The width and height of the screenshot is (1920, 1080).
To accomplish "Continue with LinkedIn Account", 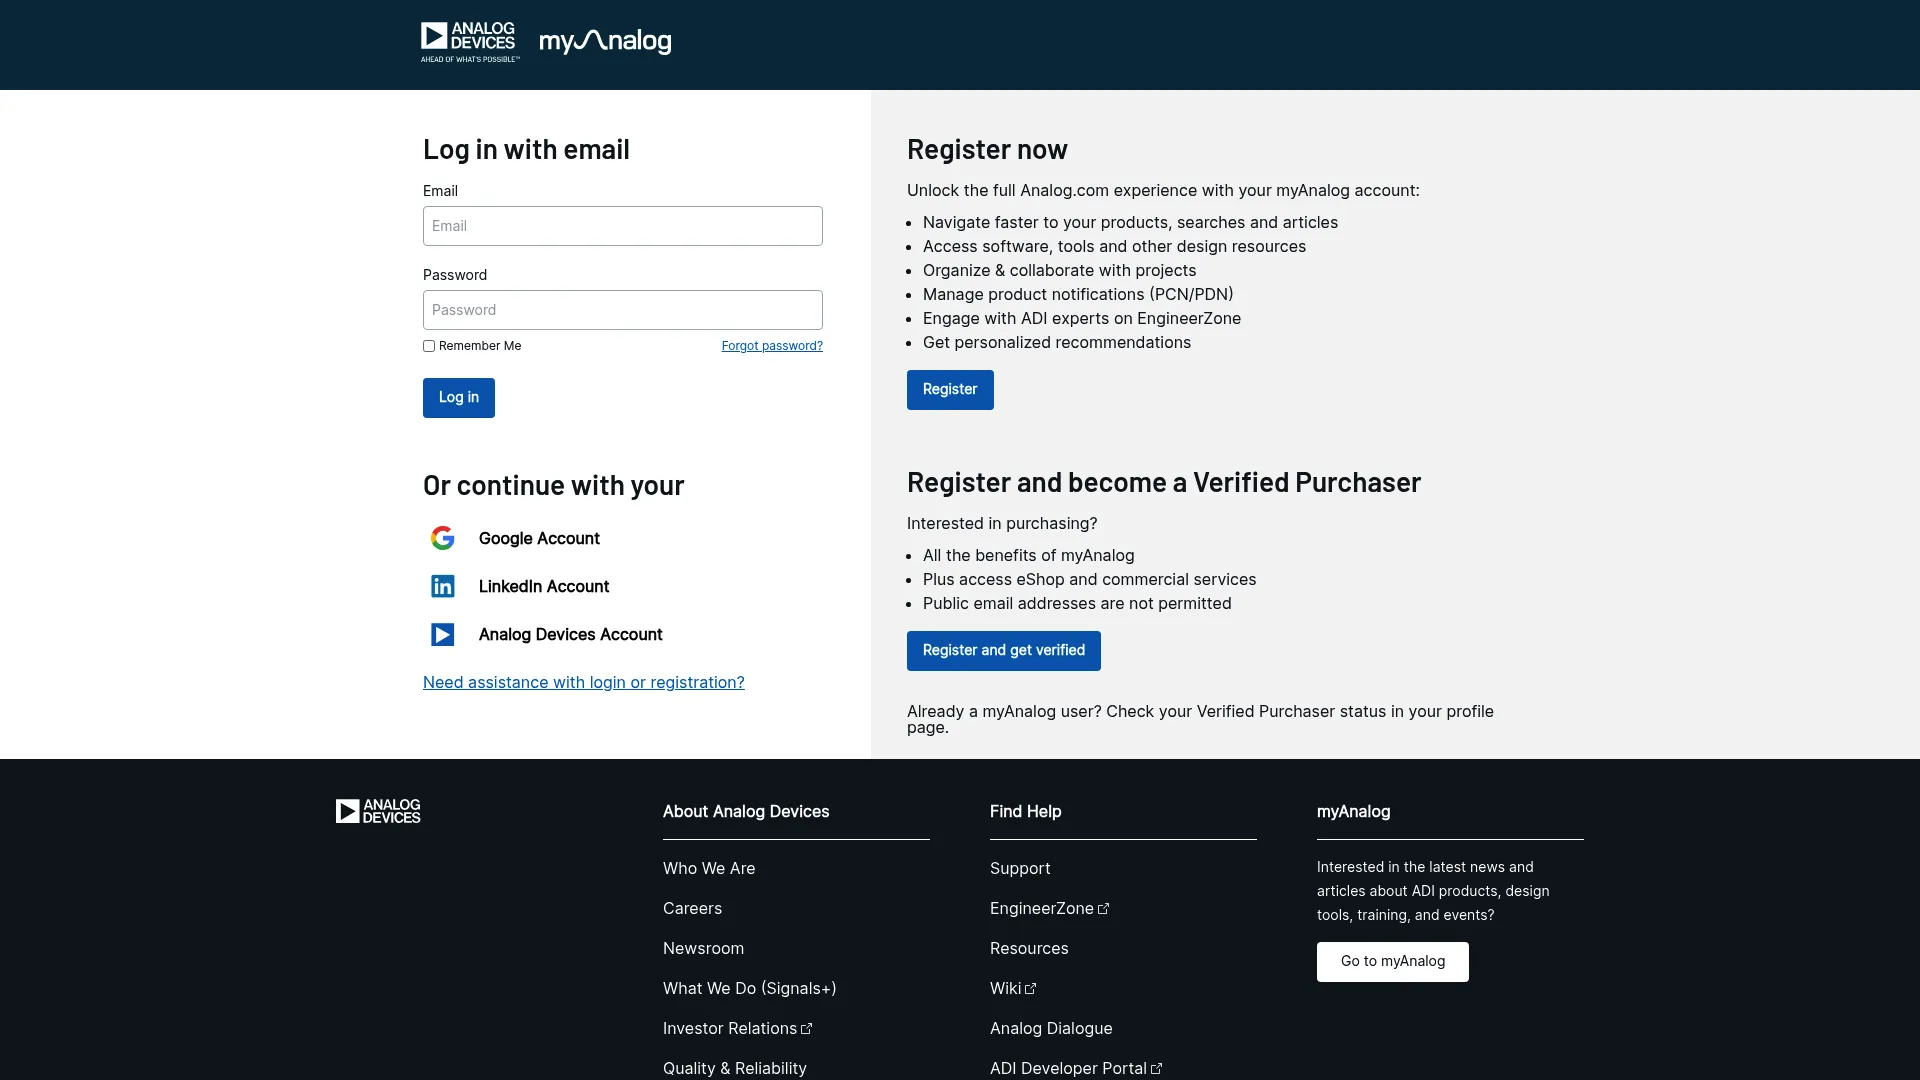I will (544, 586).
